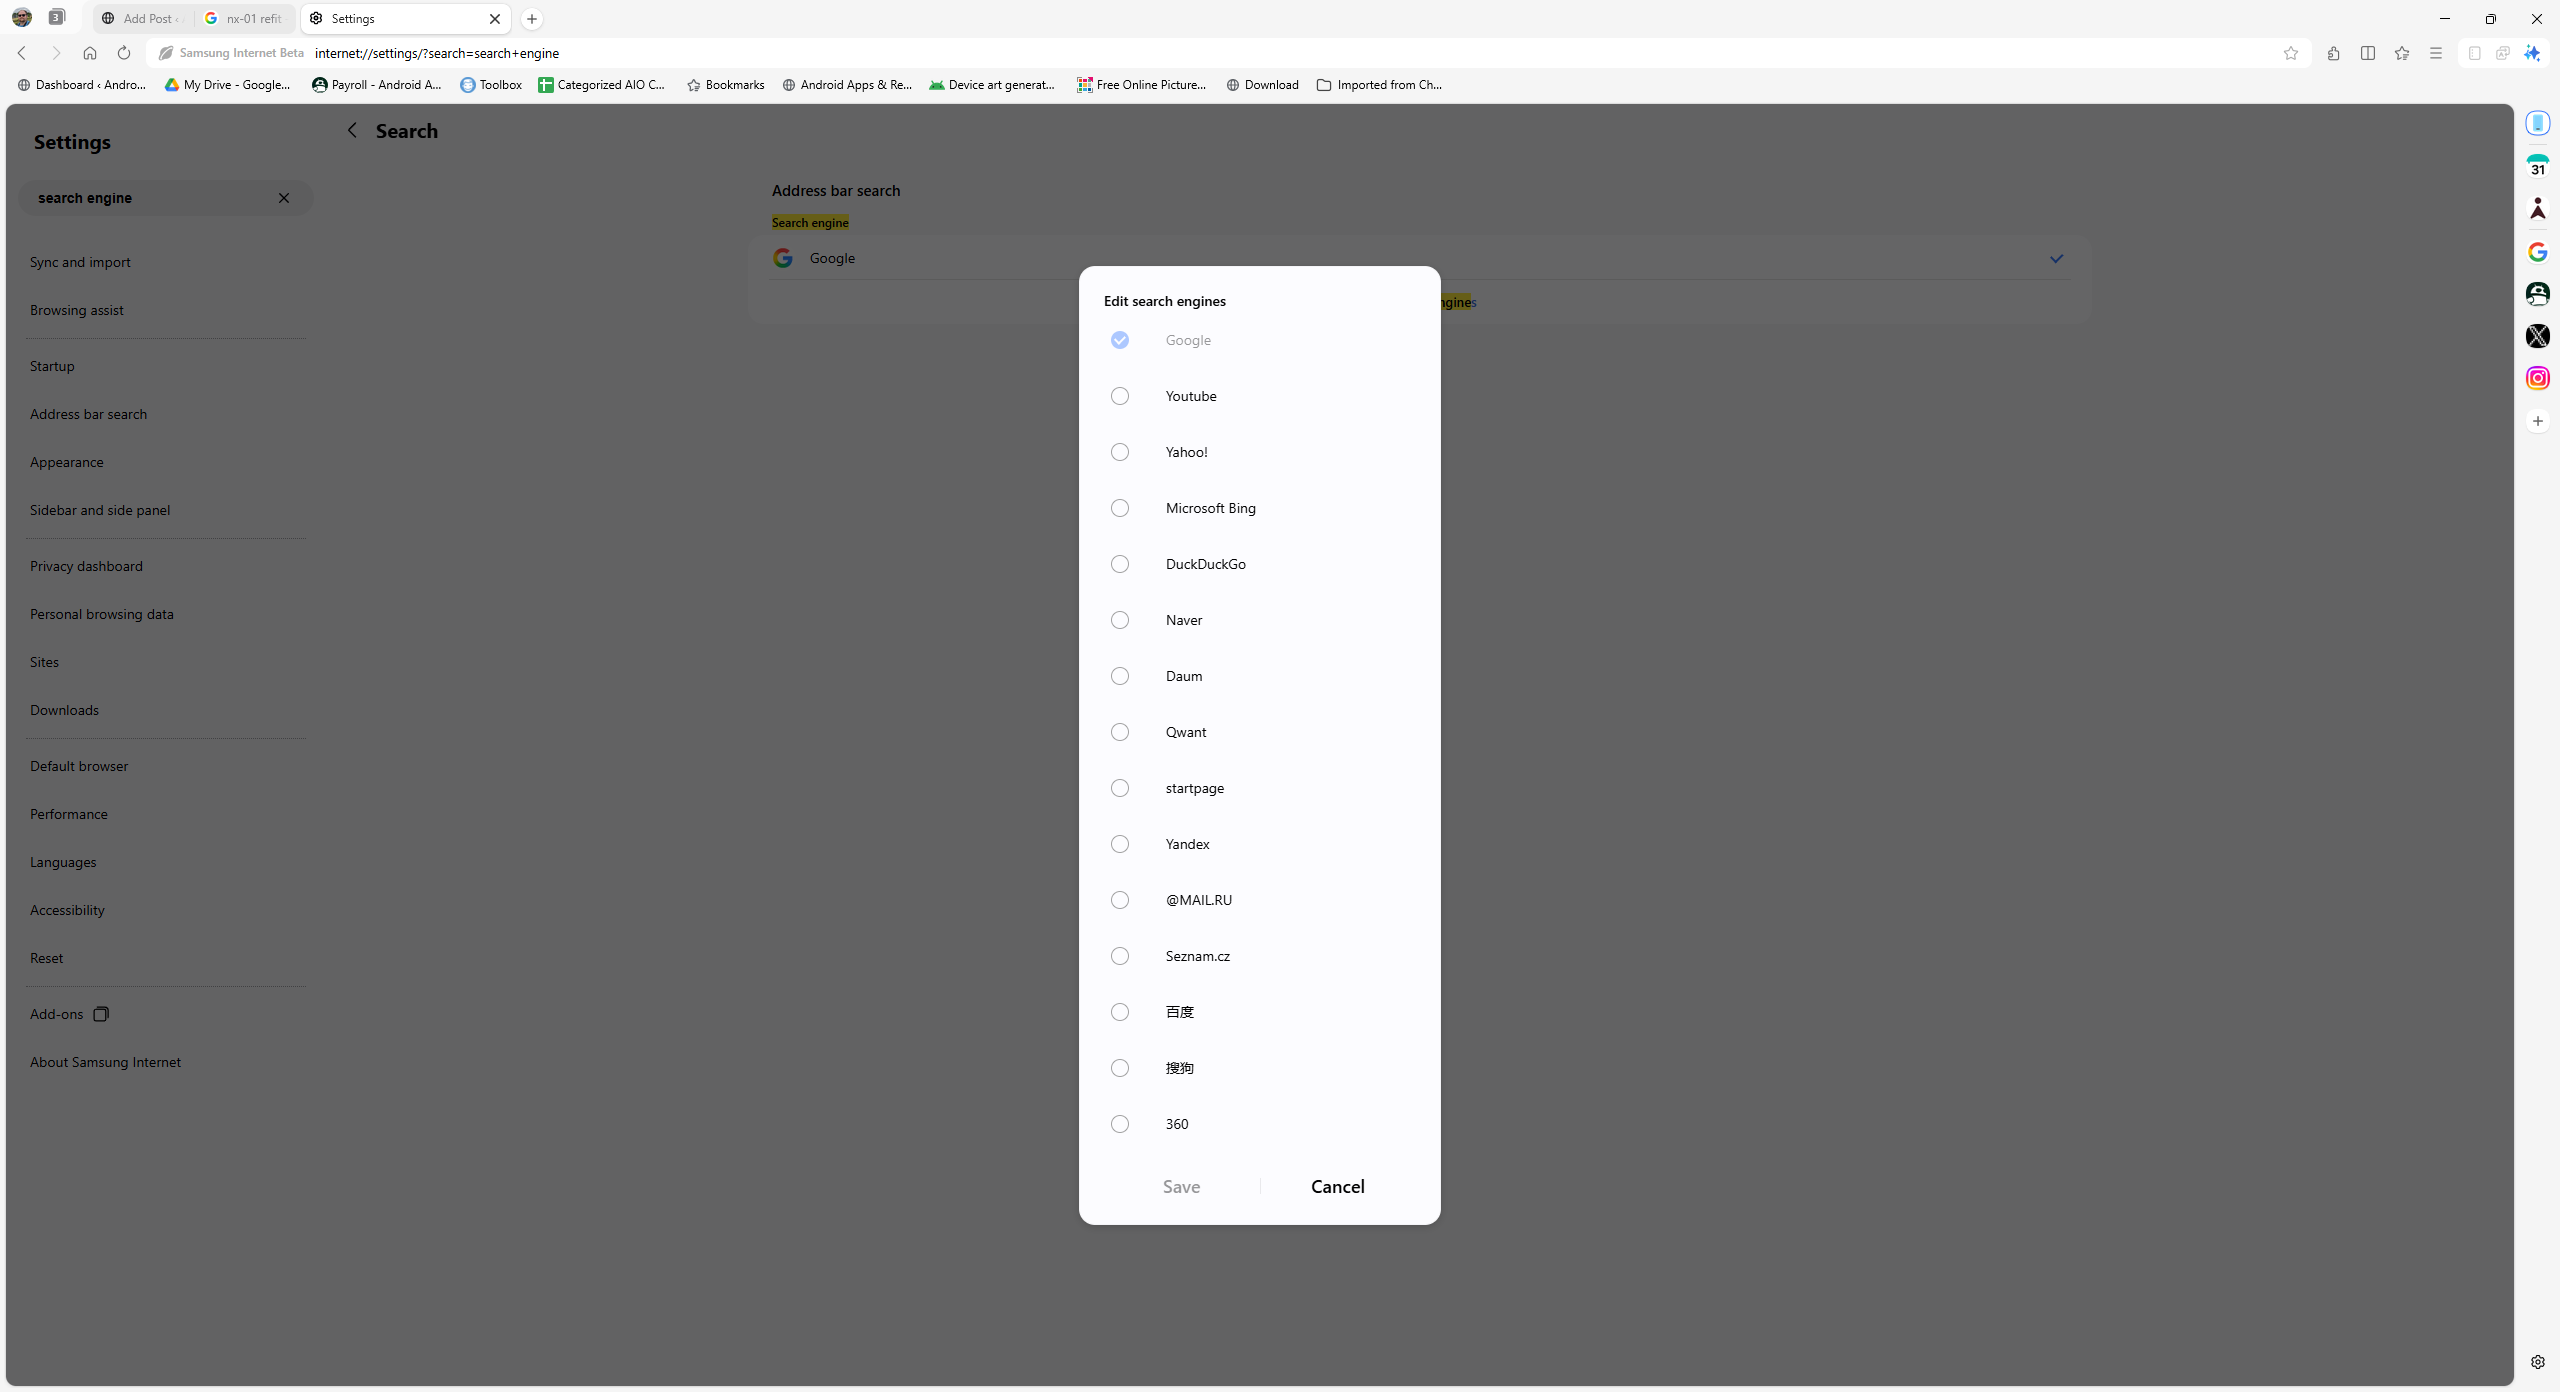Select the Microsoft Bing radio button
The width and height of the screenshot is (2560, 1392).
pos(1120,508)
